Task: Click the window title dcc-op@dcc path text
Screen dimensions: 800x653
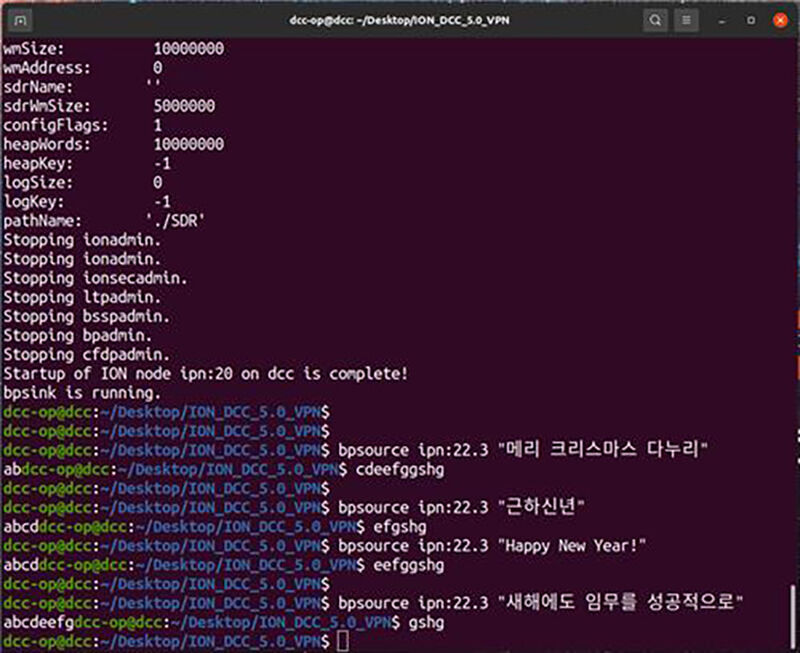Action: [399, 20]
